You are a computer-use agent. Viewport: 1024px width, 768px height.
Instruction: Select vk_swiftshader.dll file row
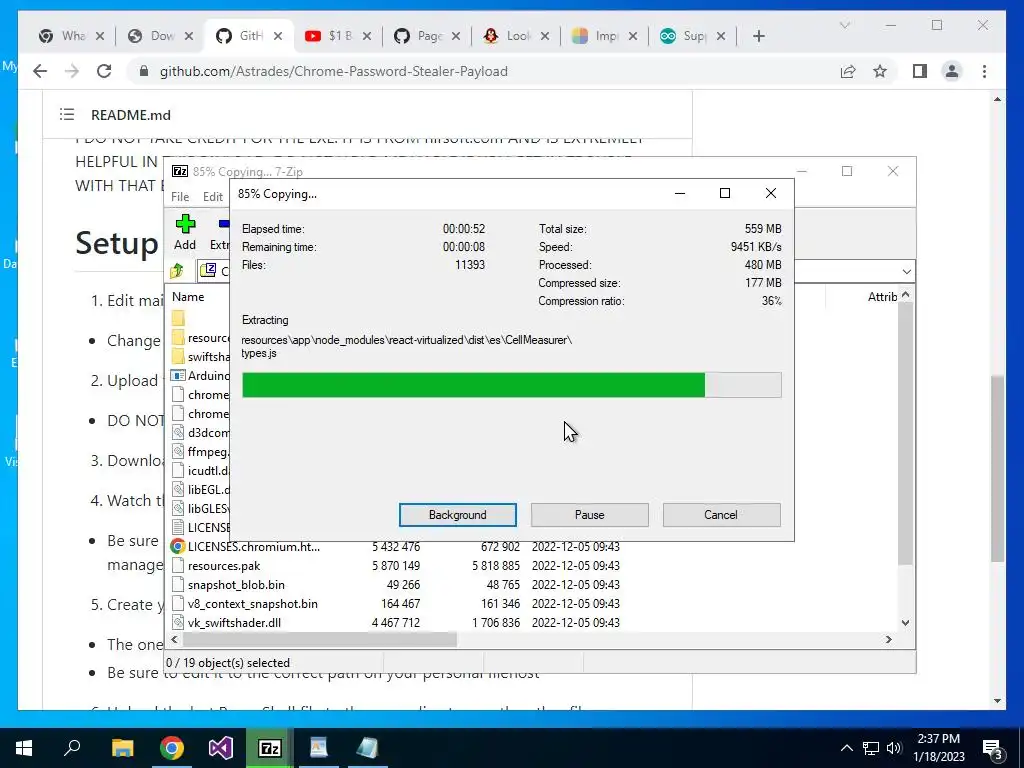pyautogui.click(x=395, y=622)
